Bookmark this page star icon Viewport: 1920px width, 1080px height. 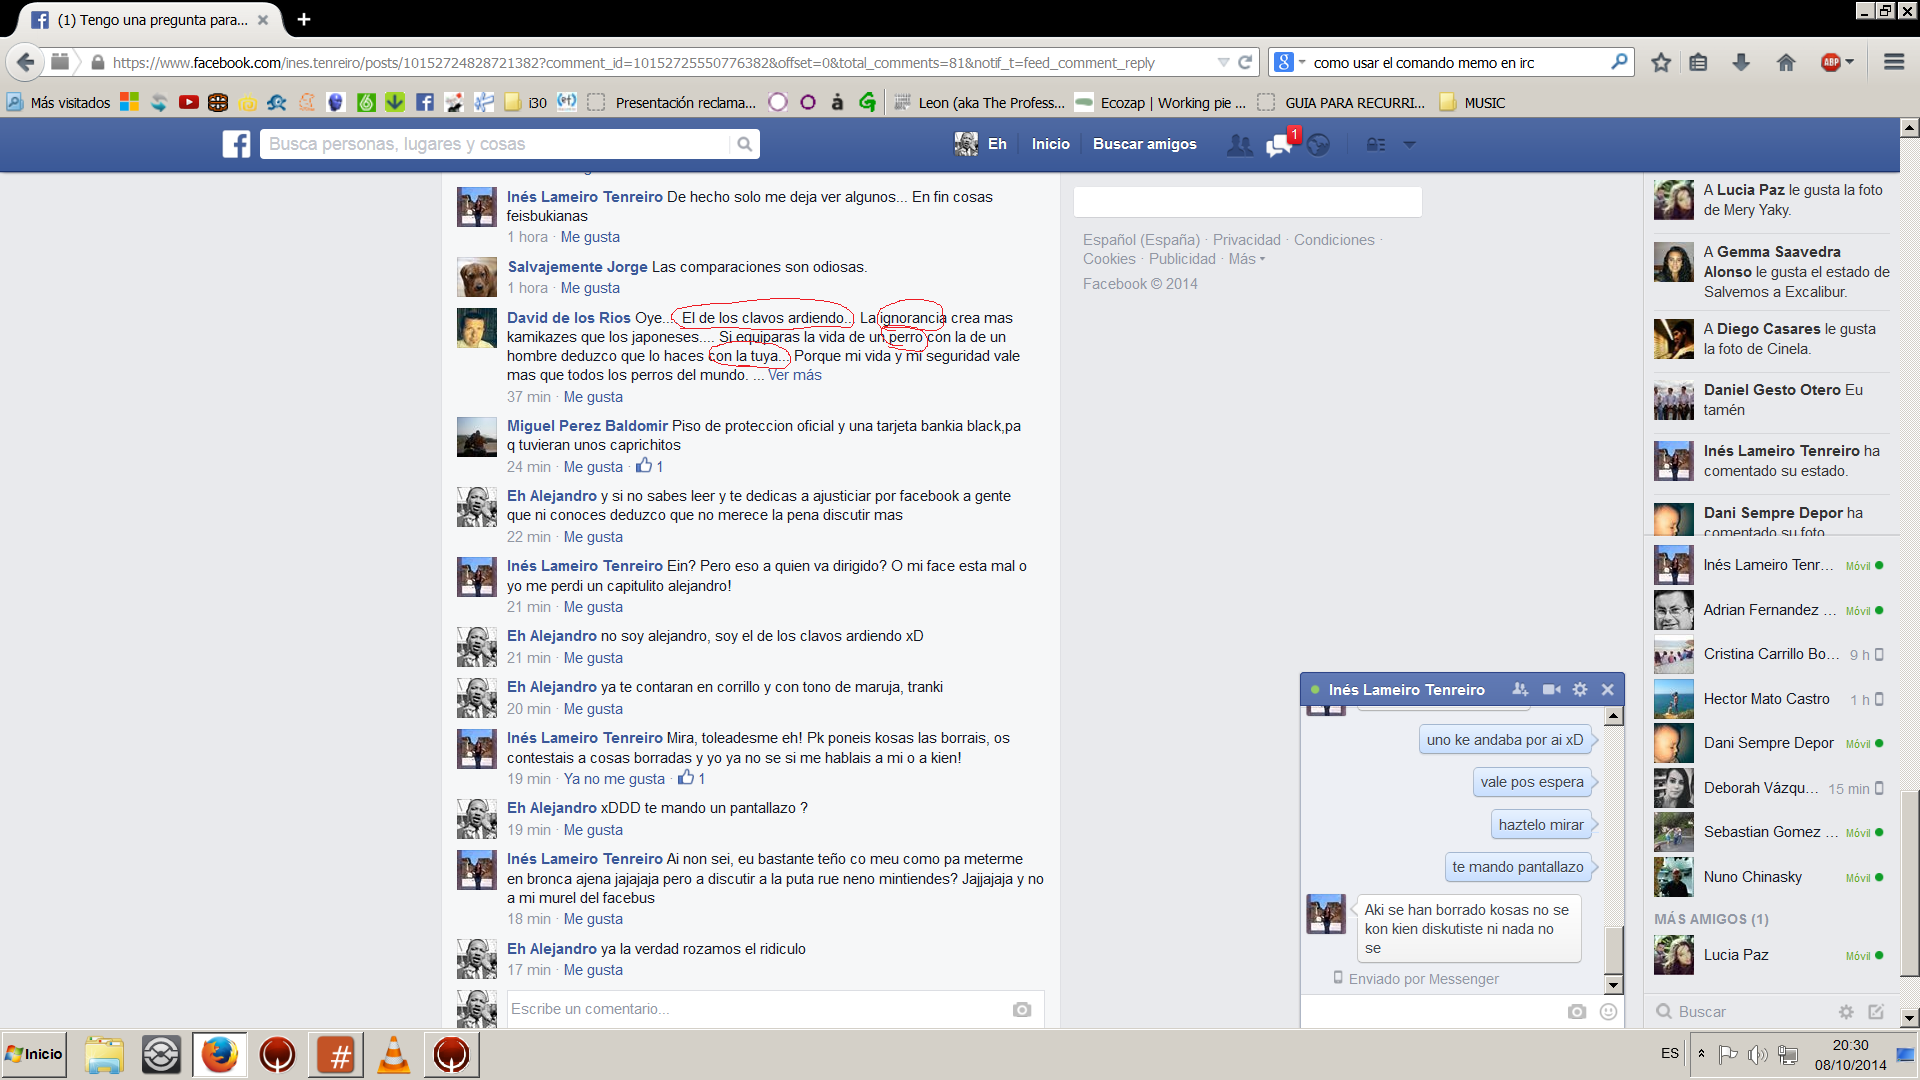(1661, 62)
